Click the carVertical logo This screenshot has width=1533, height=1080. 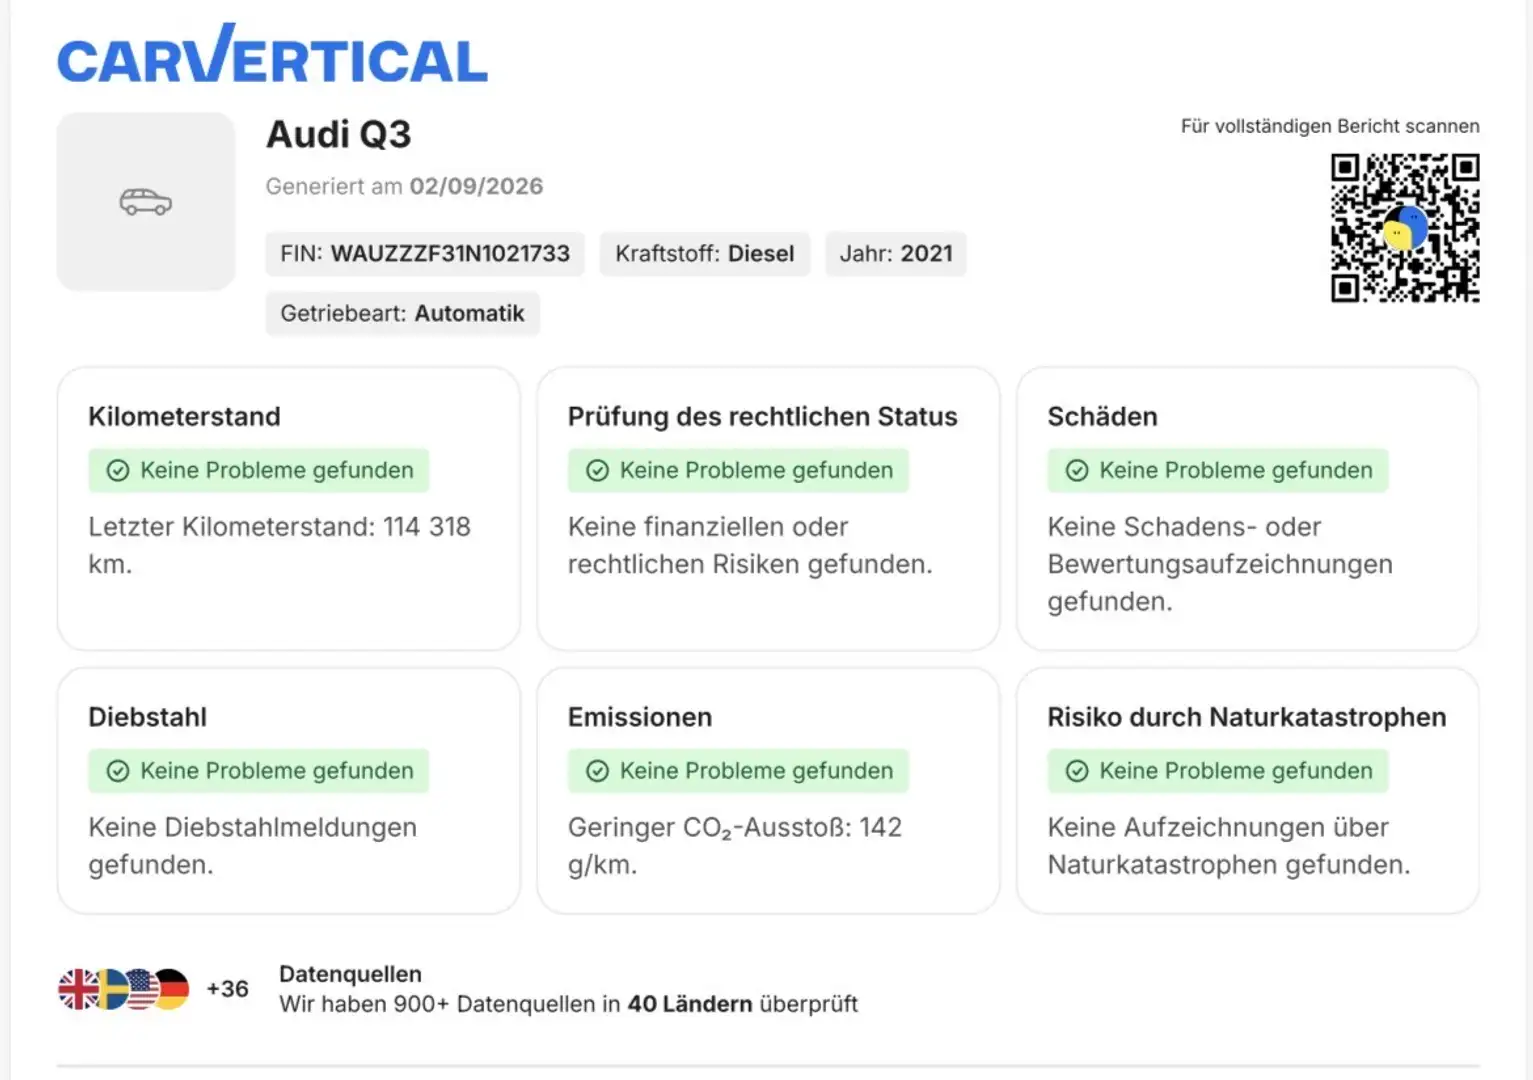[272, 54]
